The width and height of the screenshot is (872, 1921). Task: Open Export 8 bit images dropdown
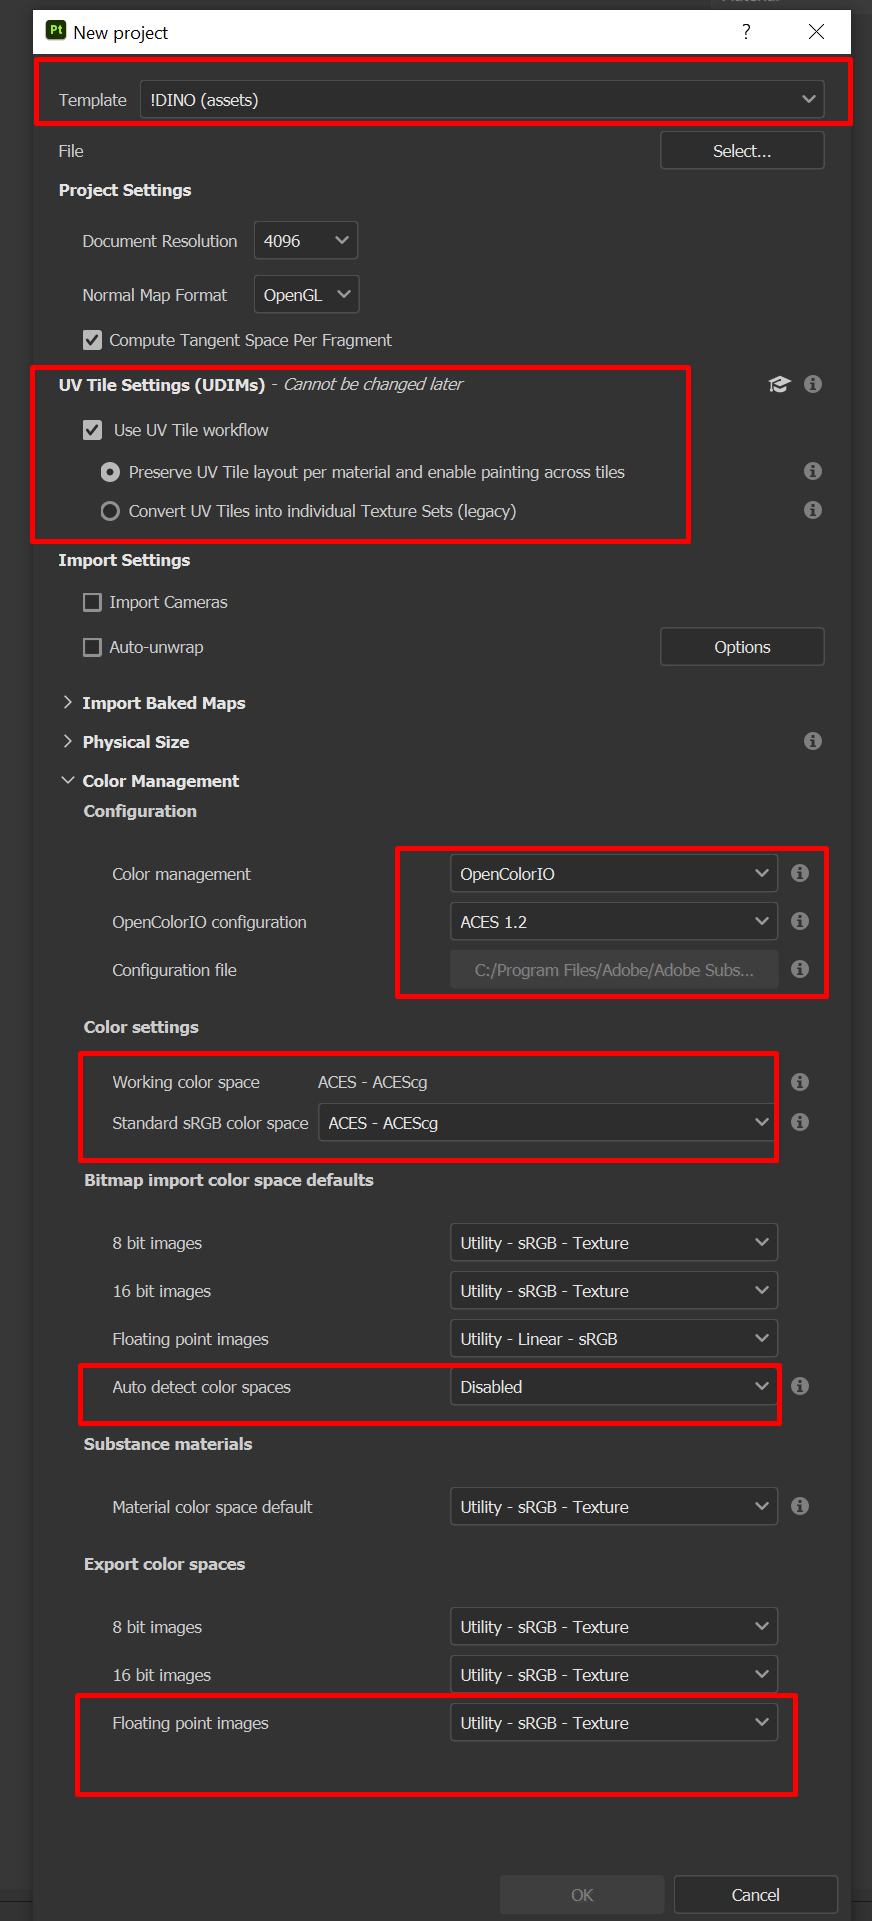pos(614,1627)
